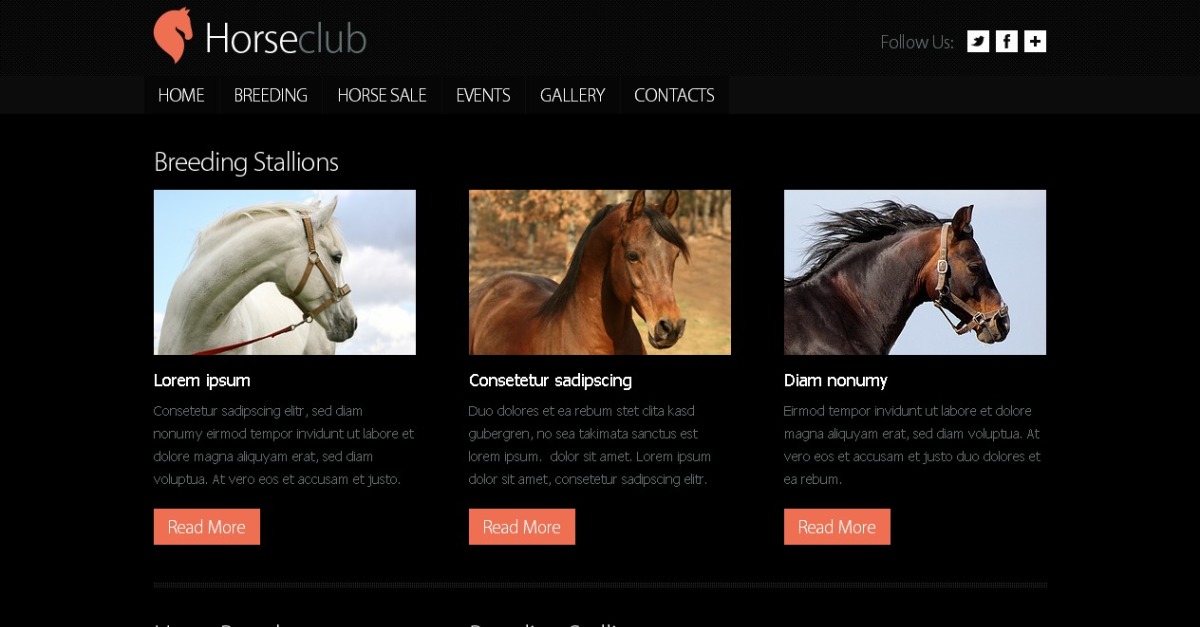Viewport: 1200px width, 627px height.
Task: Click the Diam nonumy heading
Action: click(835, 380)
